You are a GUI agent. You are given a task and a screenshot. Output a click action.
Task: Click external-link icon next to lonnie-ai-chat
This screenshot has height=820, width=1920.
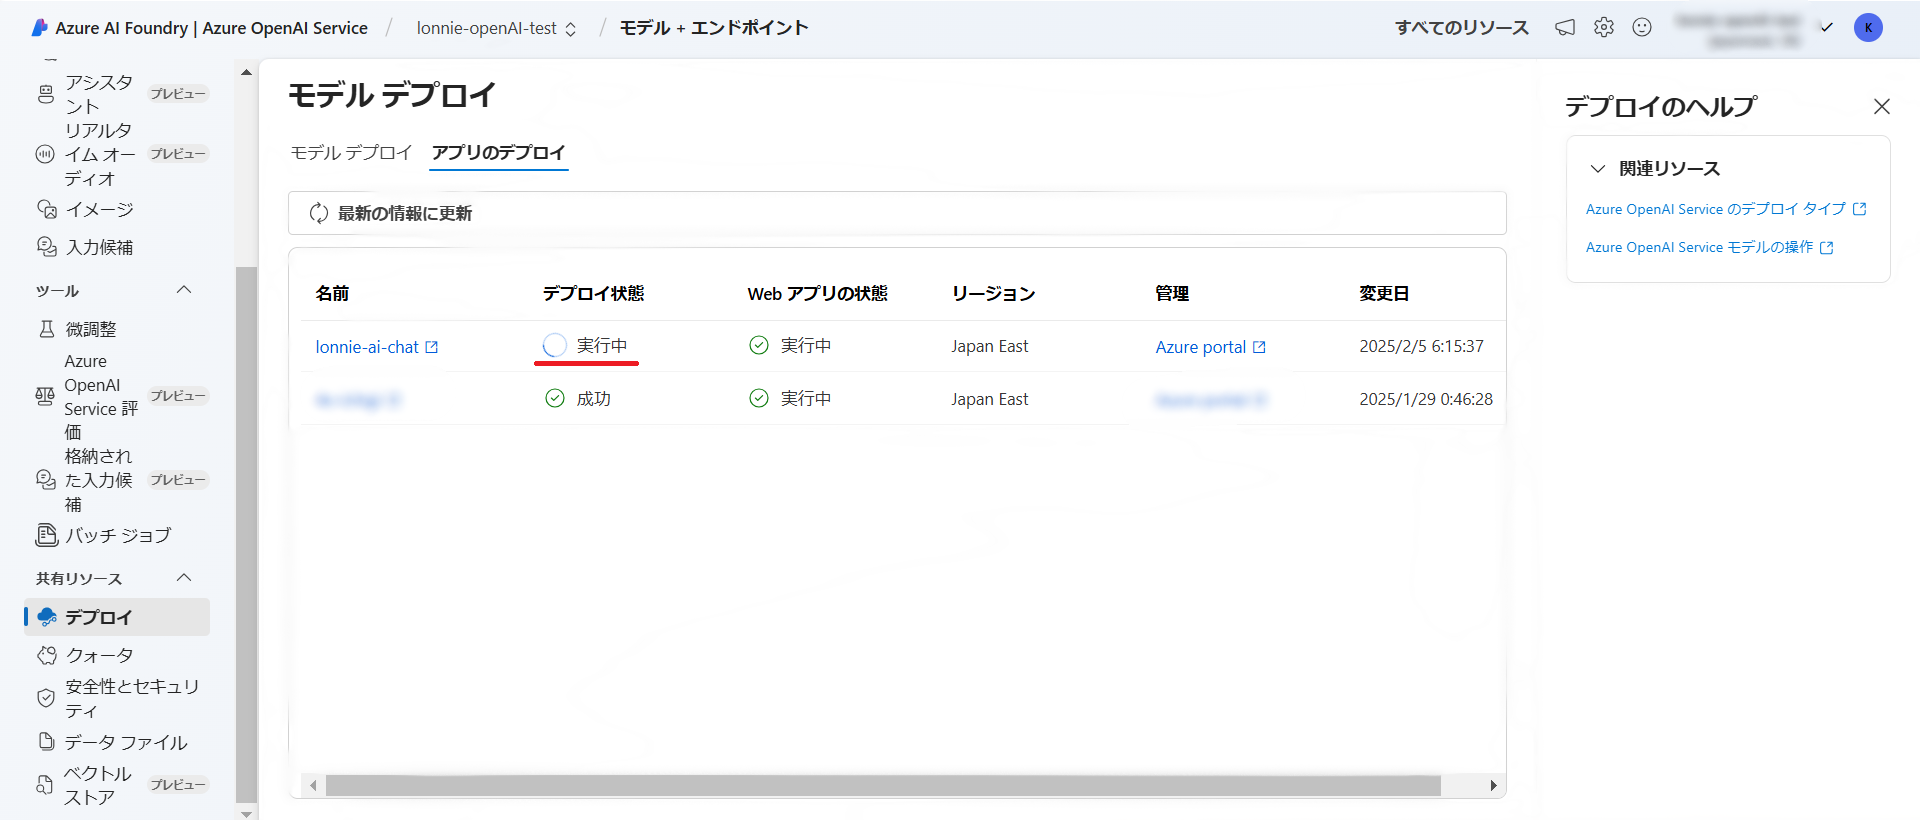tap(432, 347)
